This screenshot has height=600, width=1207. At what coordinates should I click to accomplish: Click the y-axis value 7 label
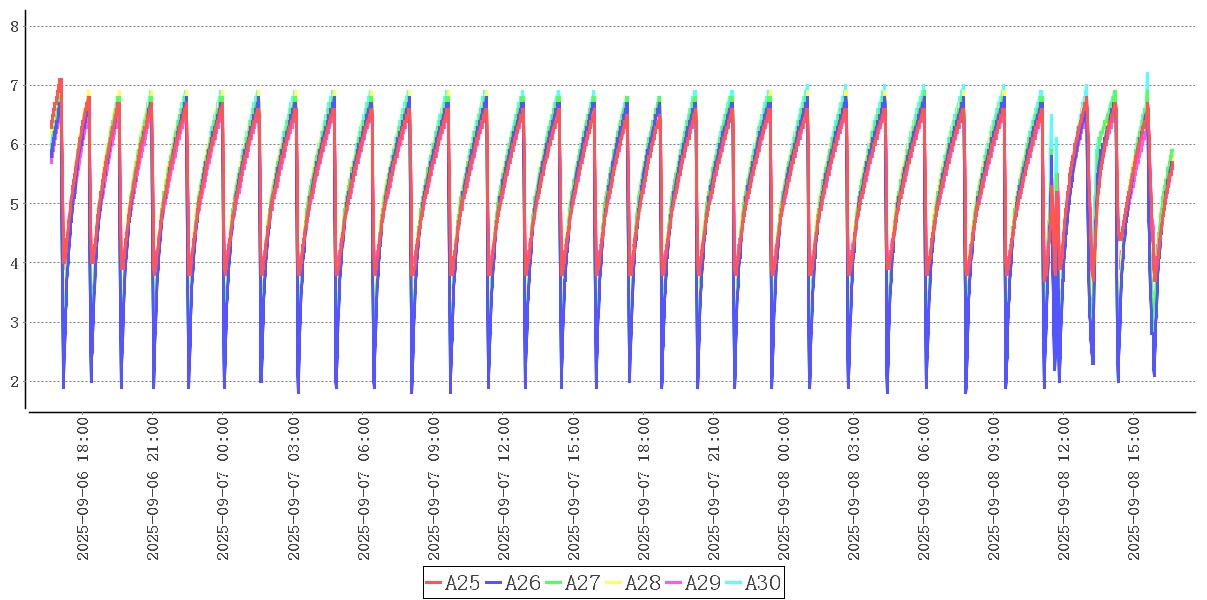tap(14, 86)
